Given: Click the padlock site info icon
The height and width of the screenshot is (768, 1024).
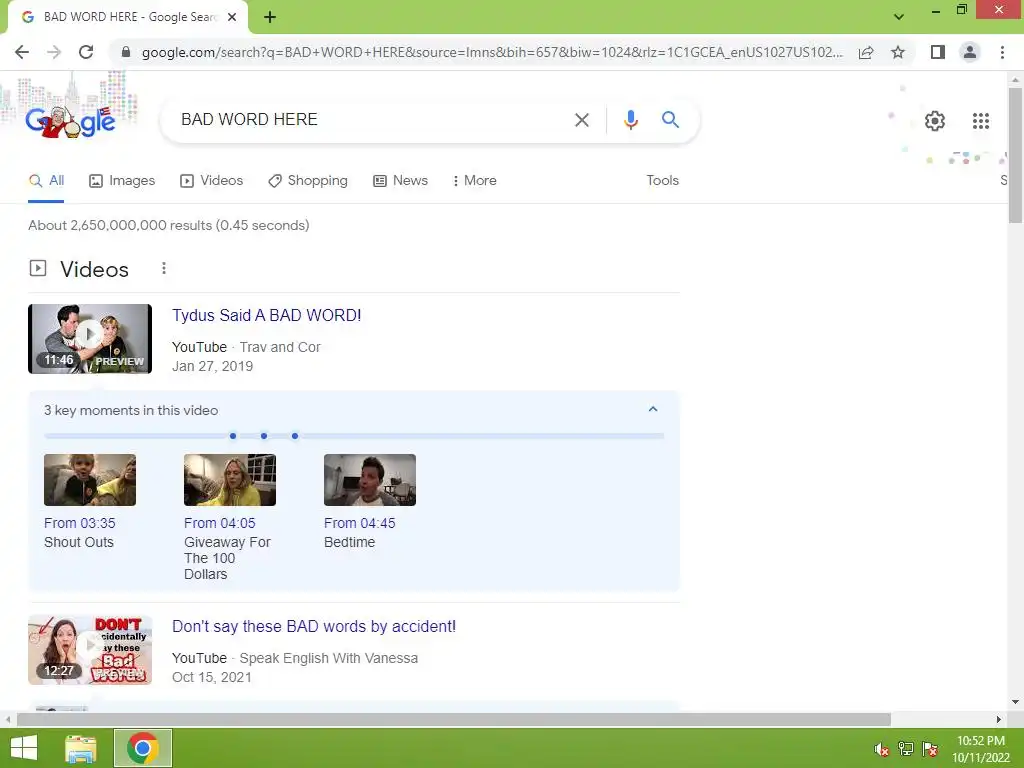Looking at the screenshot, I should [126, 52].
